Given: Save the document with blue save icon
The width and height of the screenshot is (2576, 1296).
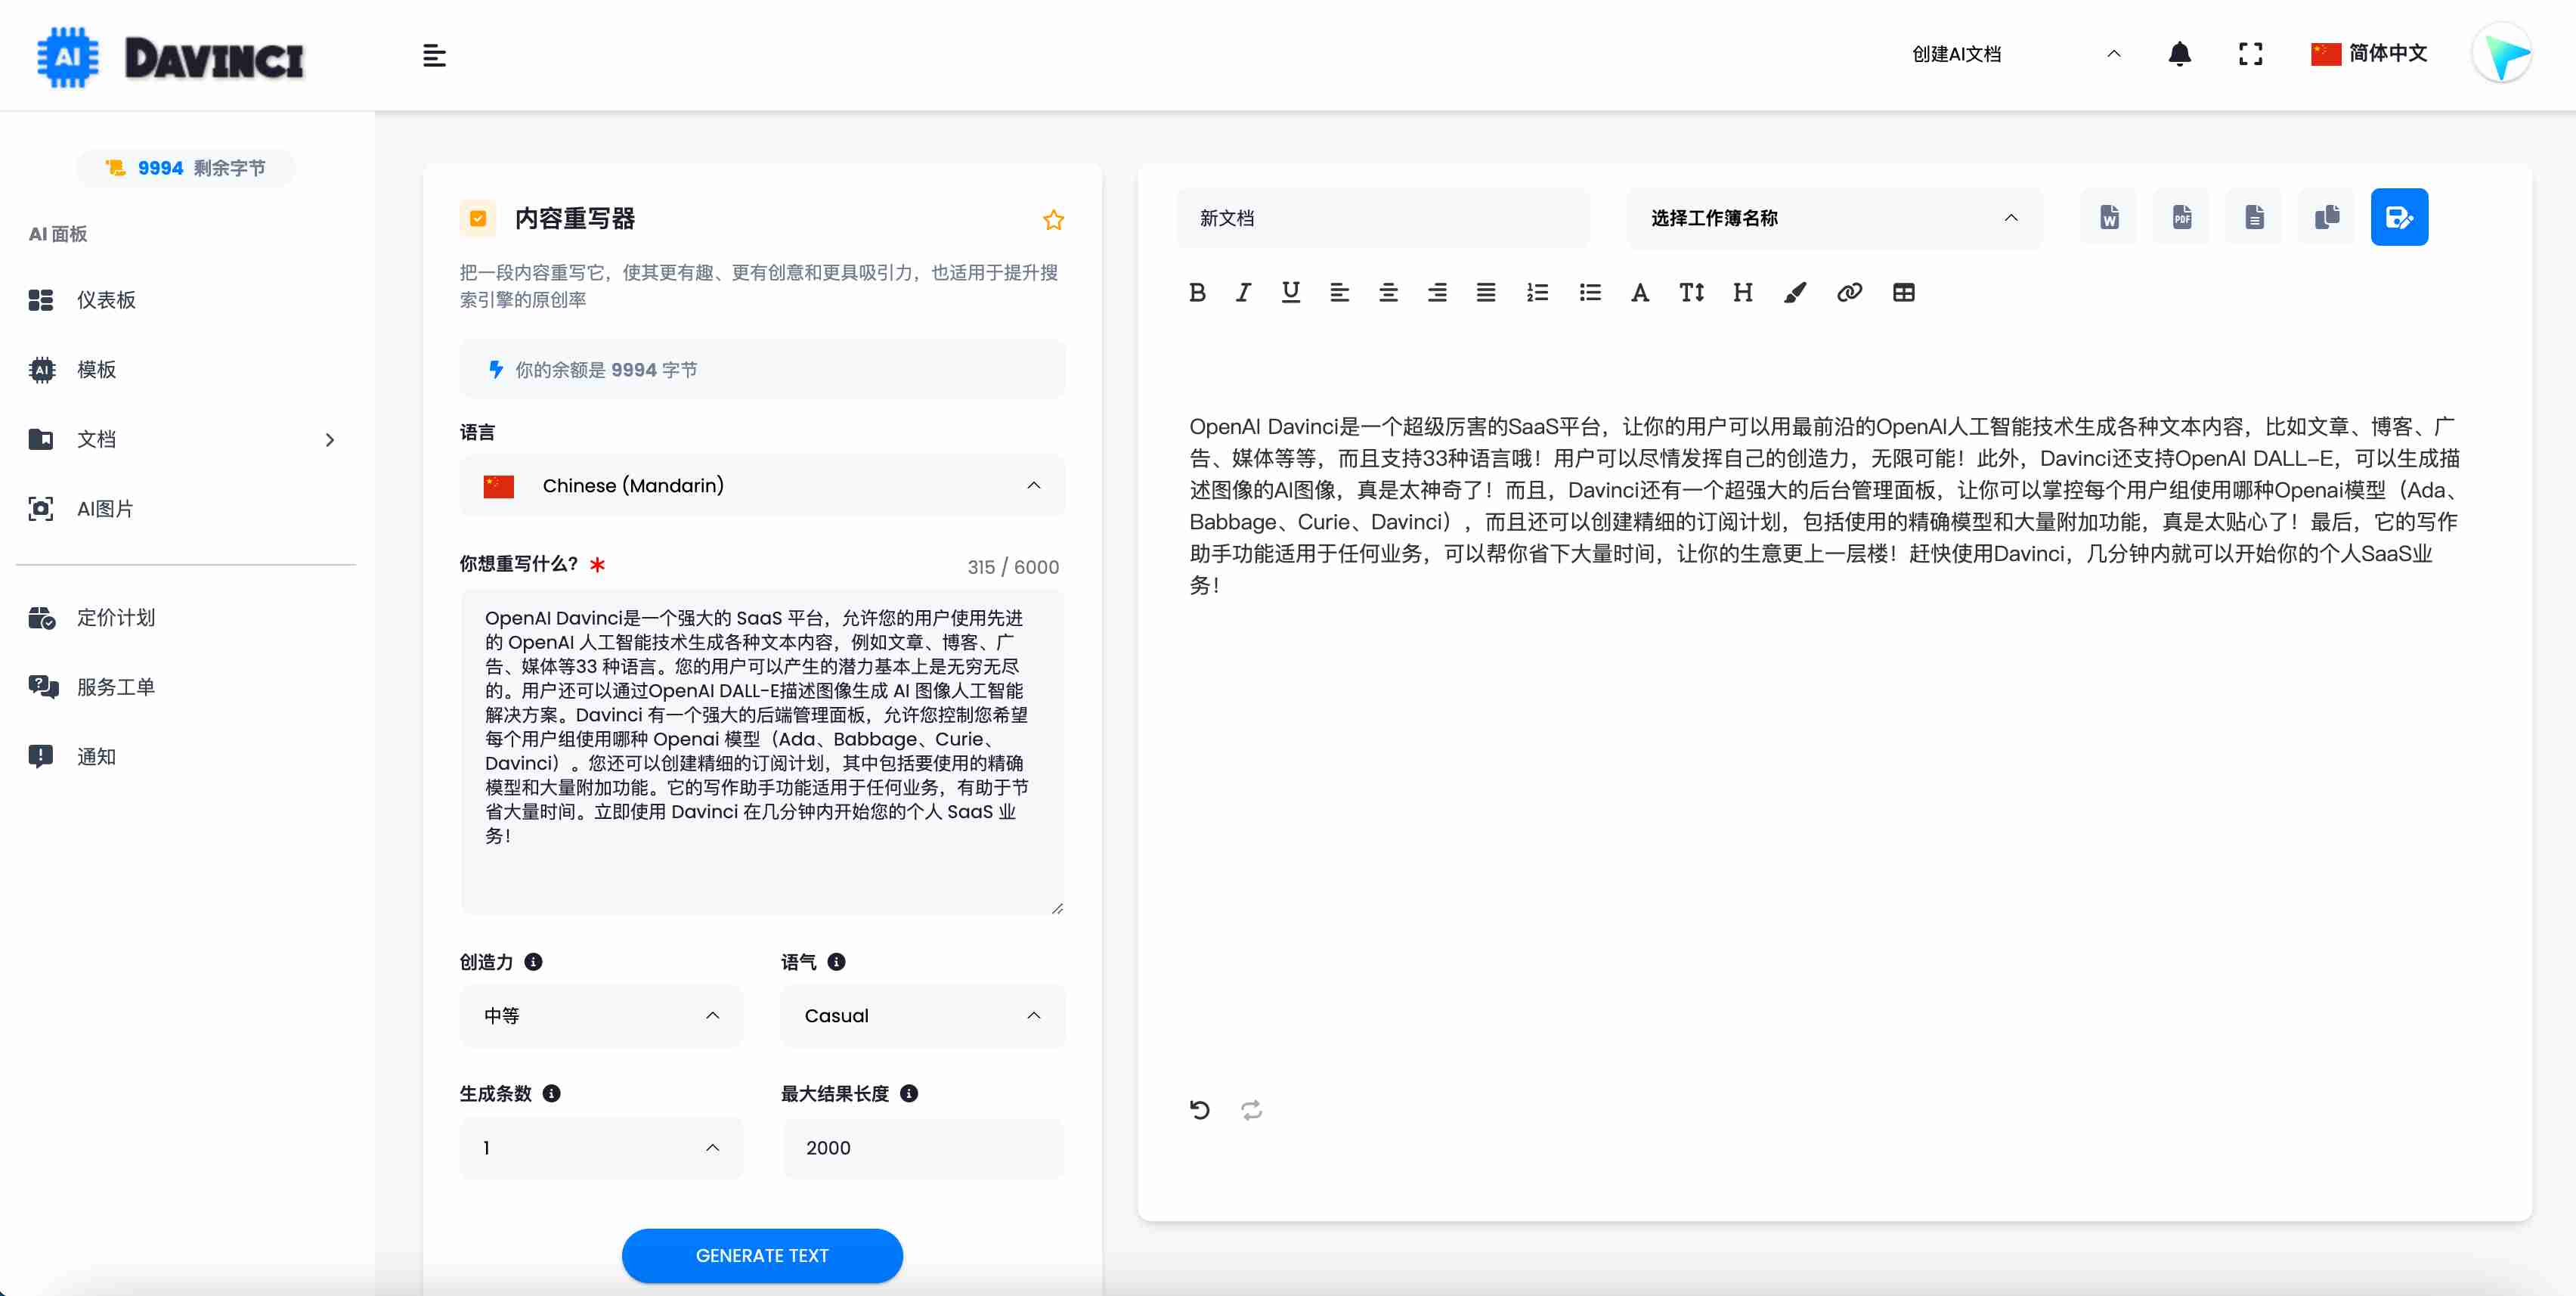Looking at the screenshot, I should 2399,217.
